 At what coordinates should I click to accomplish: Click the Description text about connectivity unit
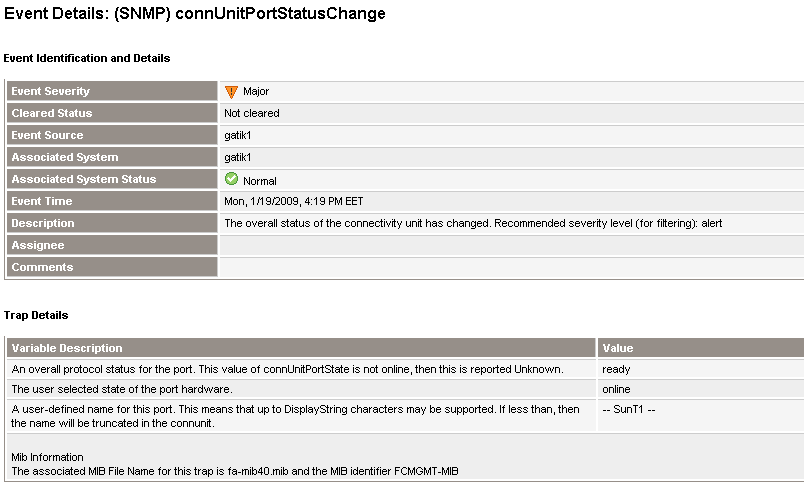click(x=473, y=223)
